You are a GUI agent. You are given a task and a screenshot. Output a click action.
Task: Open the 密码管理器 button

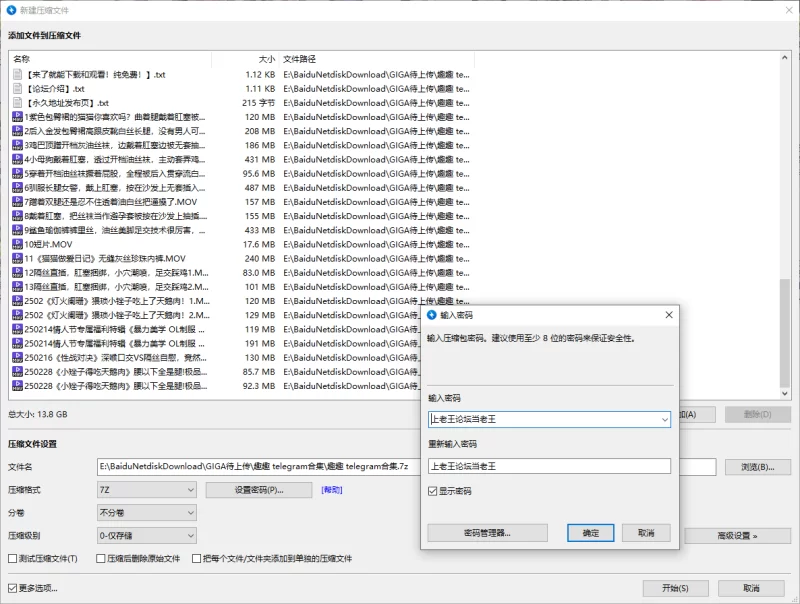click(487, 533)
